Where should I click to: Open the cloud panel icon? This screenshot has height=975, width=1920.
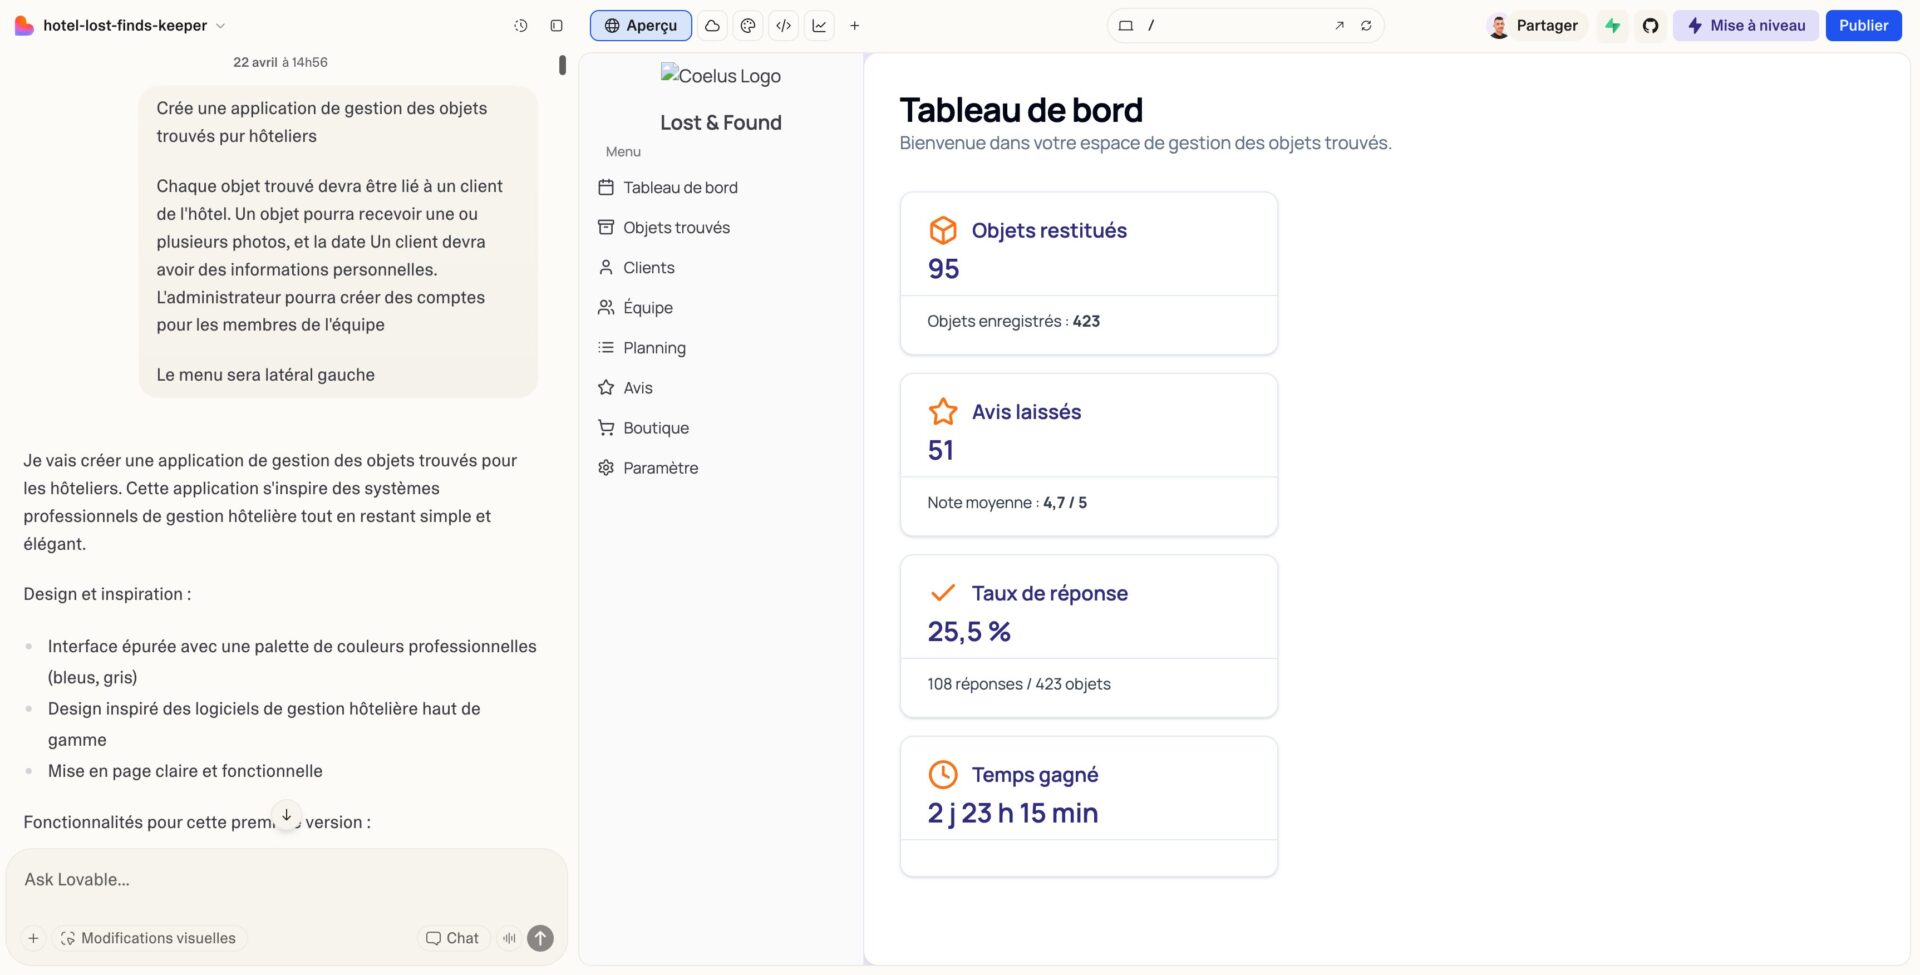tap(712, 26)
